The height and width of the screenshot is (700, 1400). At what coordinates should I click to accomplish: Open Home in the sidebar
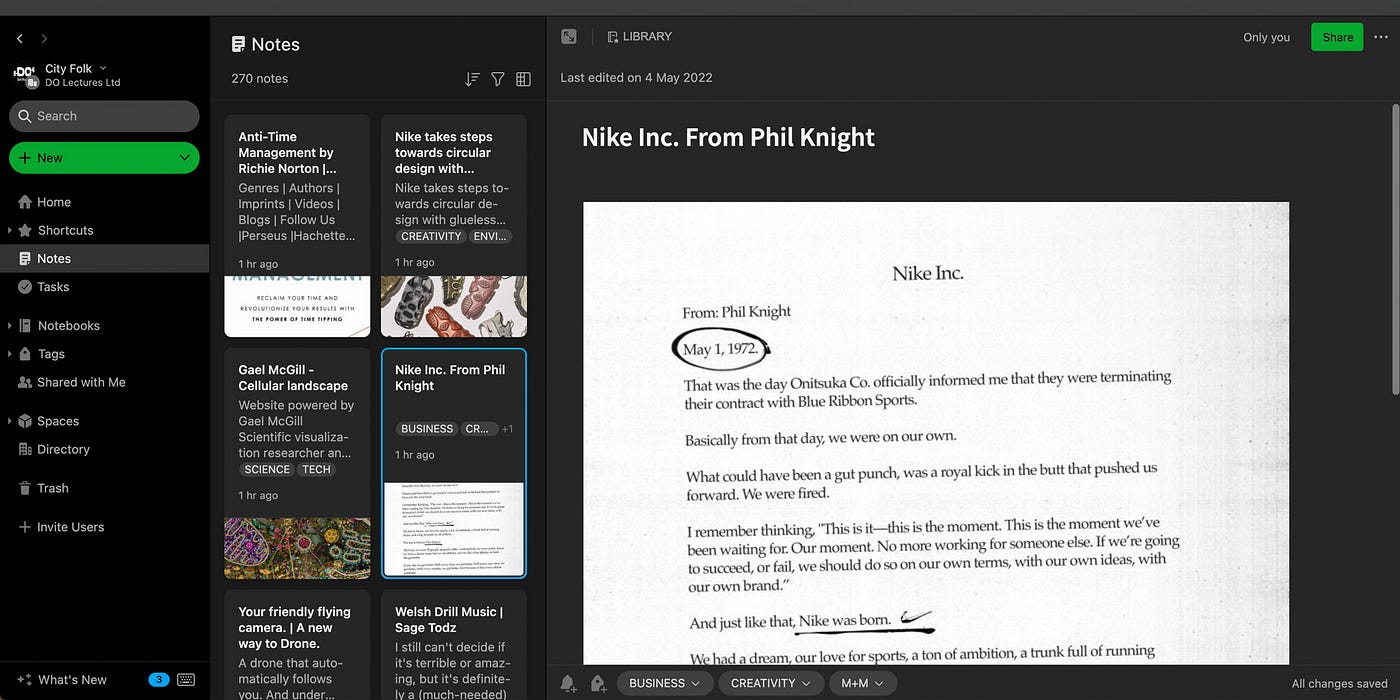[x=54, y=202]
